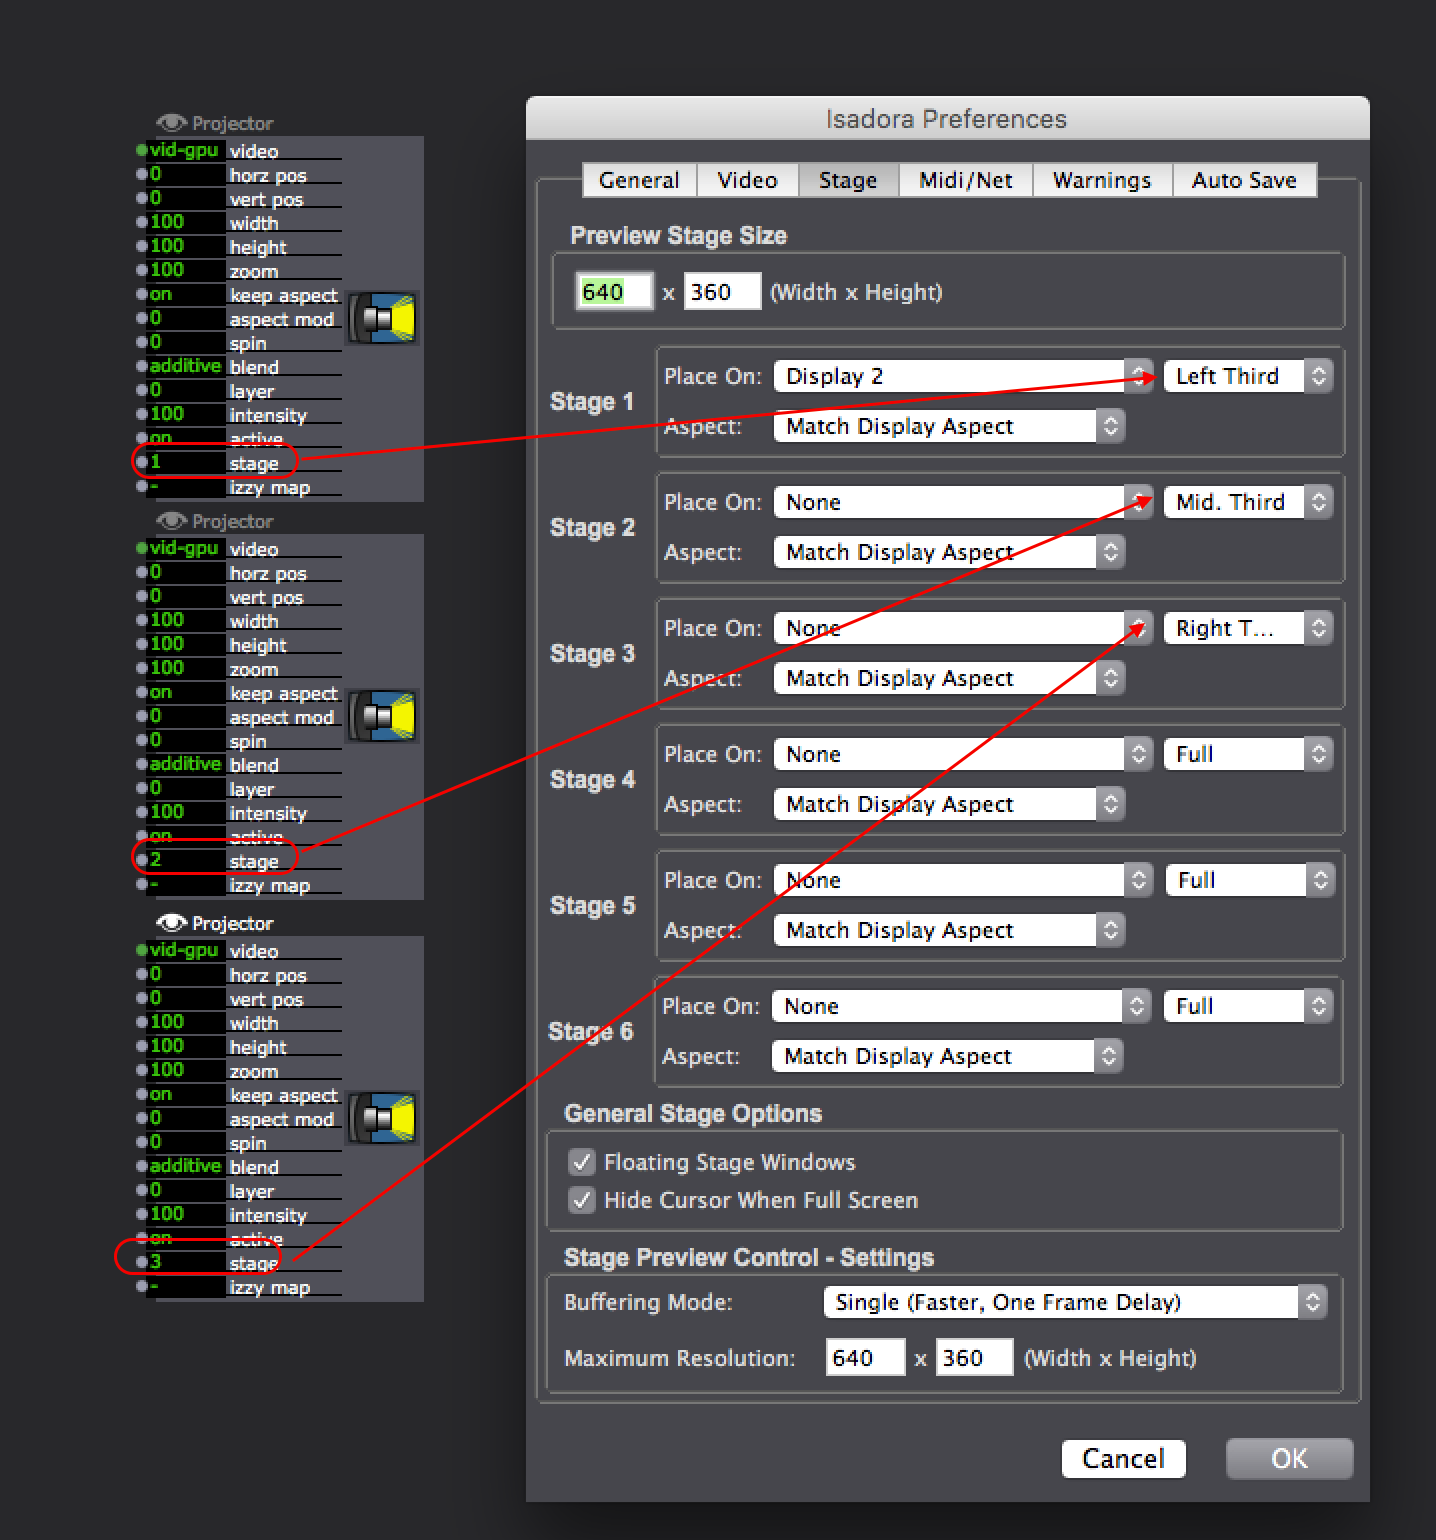
Task: Click first Projector's izzy map input
Action: [186, 486]
